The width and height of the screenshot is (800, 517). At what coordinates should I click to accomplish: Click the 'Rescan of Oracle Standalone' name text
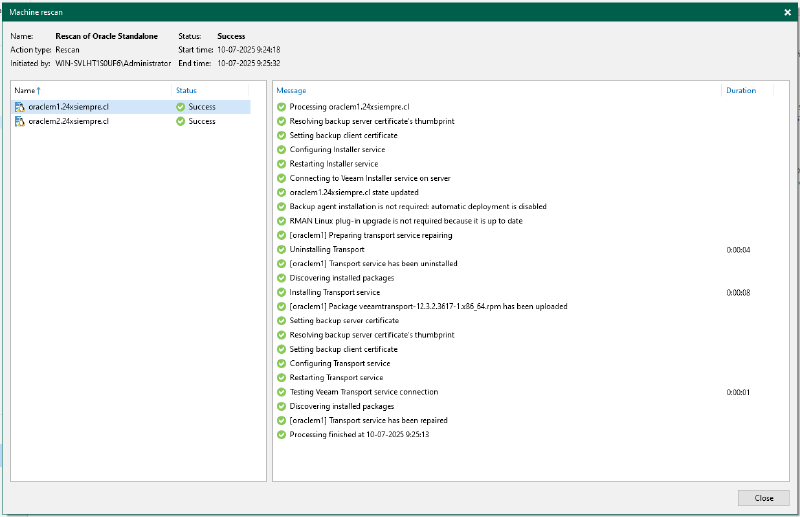click(107, 36)
